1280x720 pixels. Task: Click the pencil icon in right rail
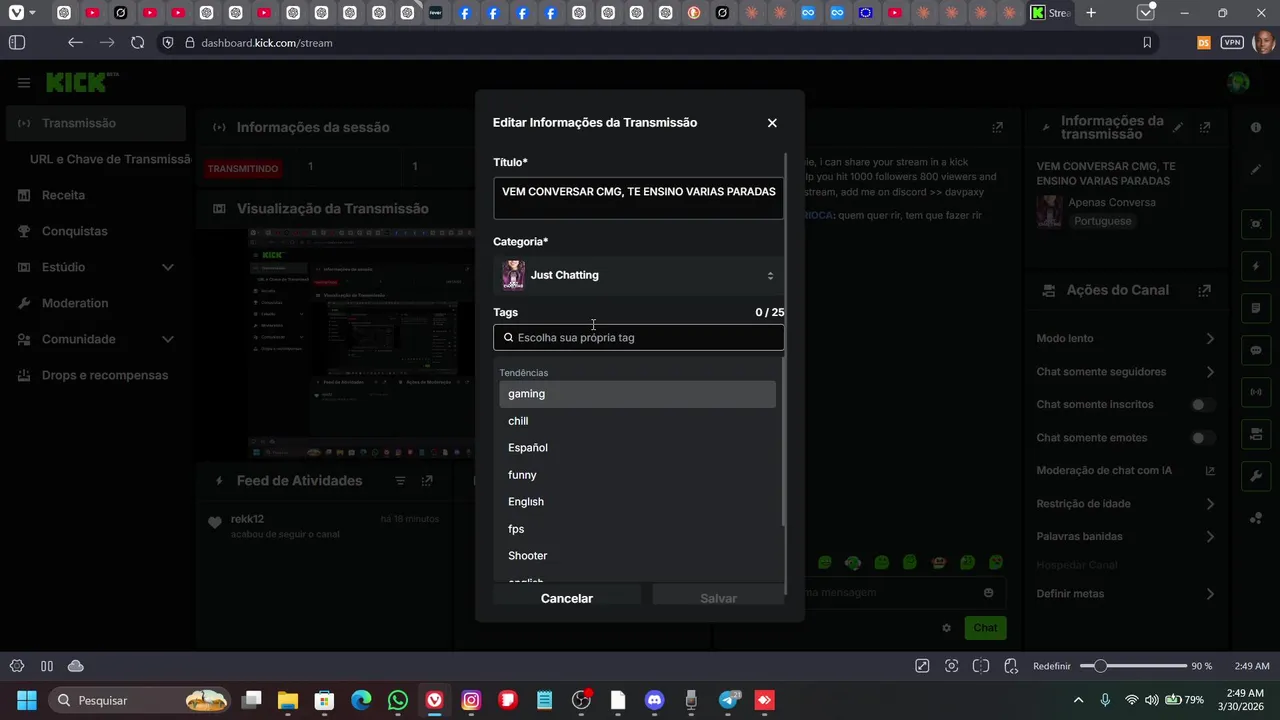point(1256,170)
